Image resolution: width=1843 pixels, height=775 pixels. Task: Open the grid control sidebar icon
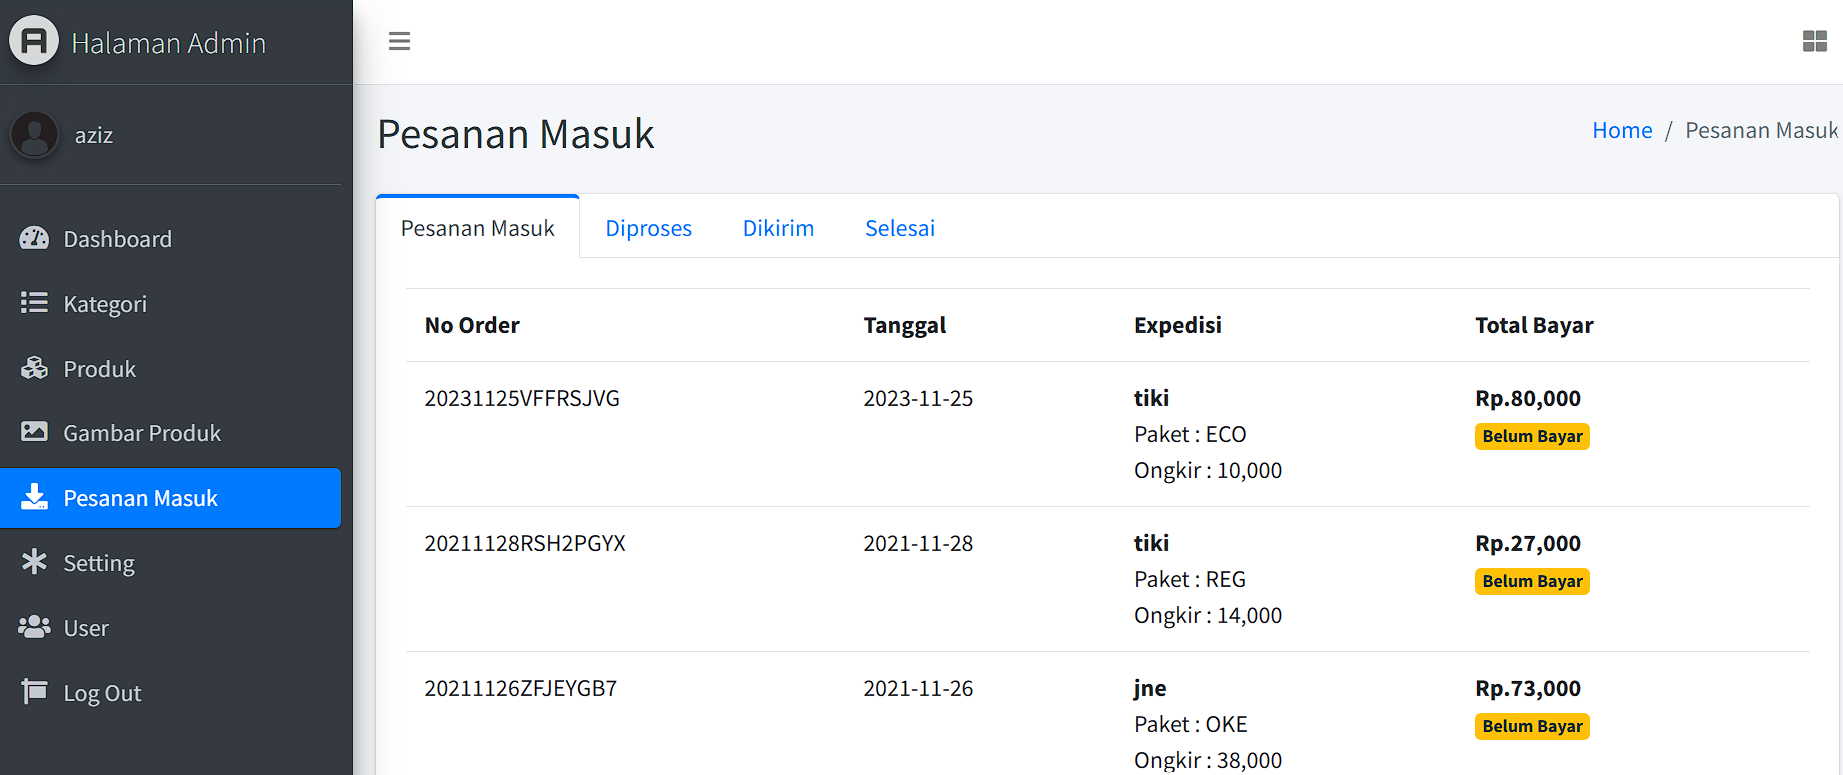coord(1814,41)
